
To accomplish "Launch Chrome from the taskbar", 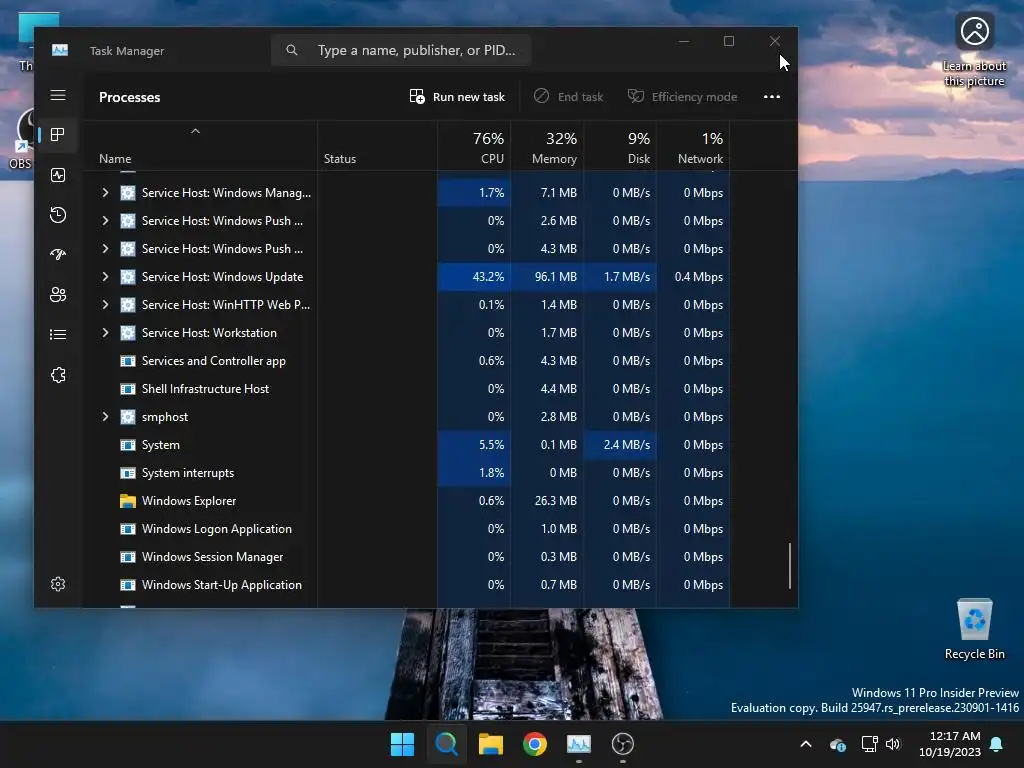I will click(x=535, y=744).
